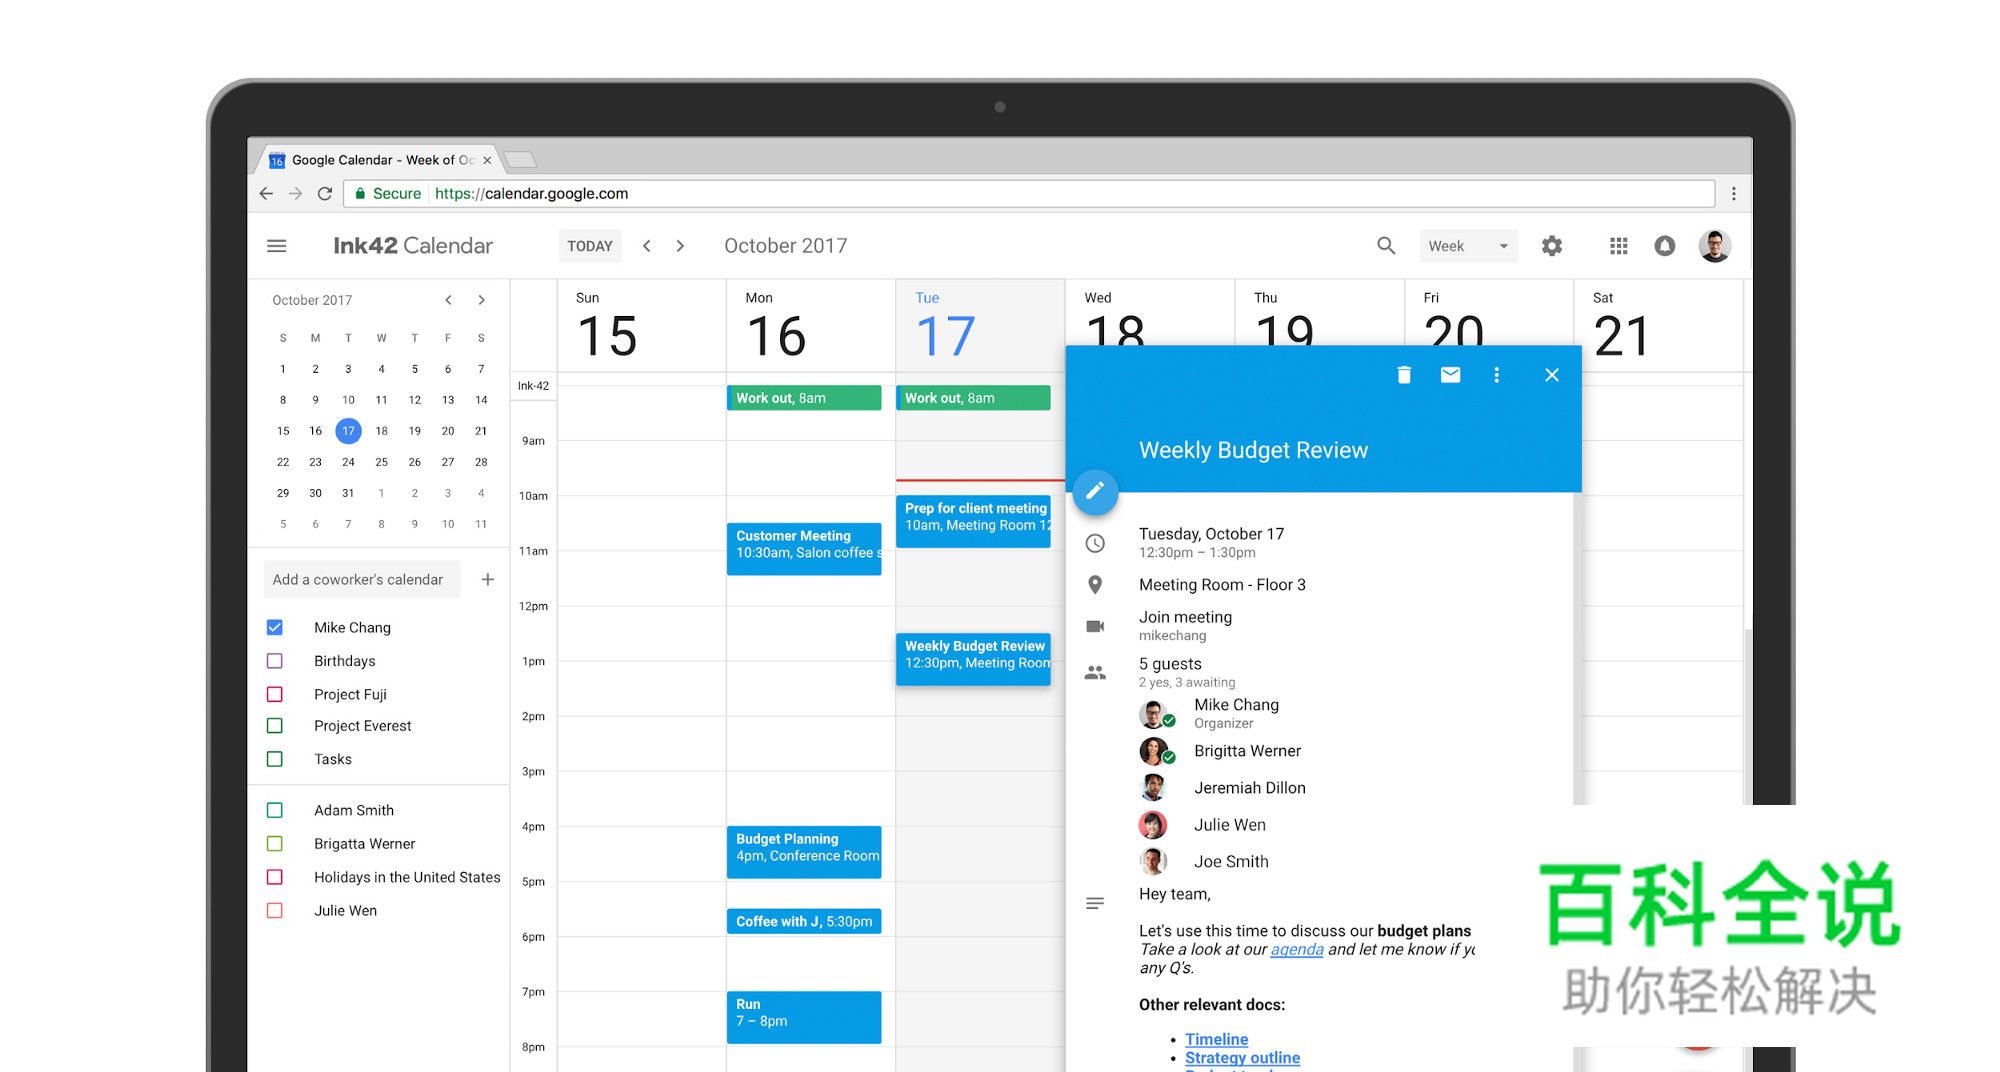
Task: Open the Week view dropdown
Action: [1467, 246]
